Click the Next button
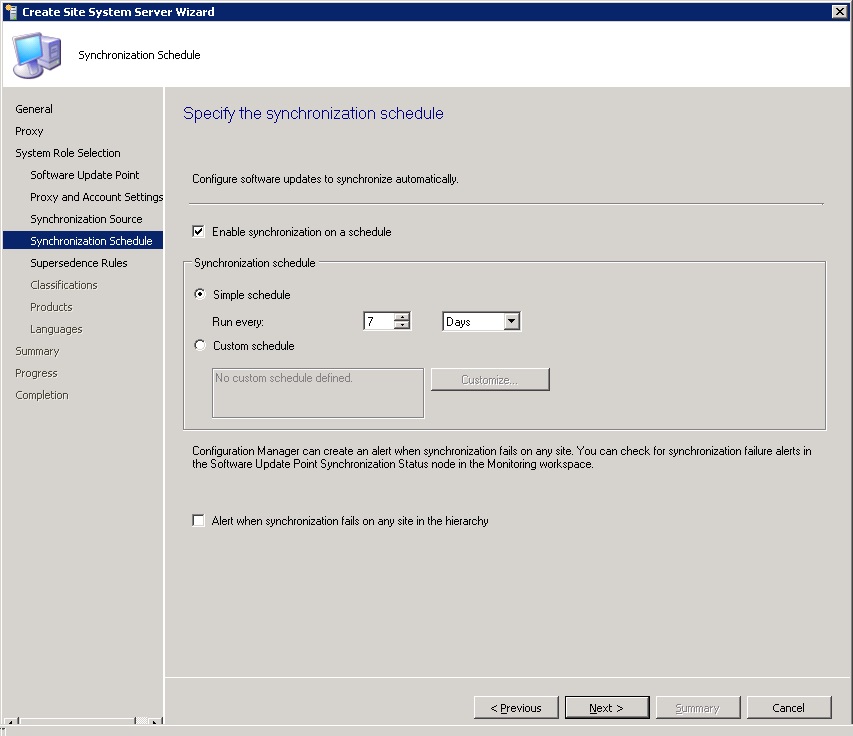853x736 pixels. pos(606,708)
